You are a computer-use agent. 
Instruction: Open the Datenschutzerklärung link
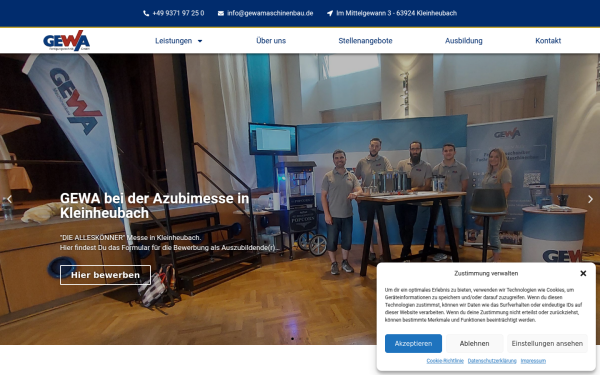pos(492,361)
